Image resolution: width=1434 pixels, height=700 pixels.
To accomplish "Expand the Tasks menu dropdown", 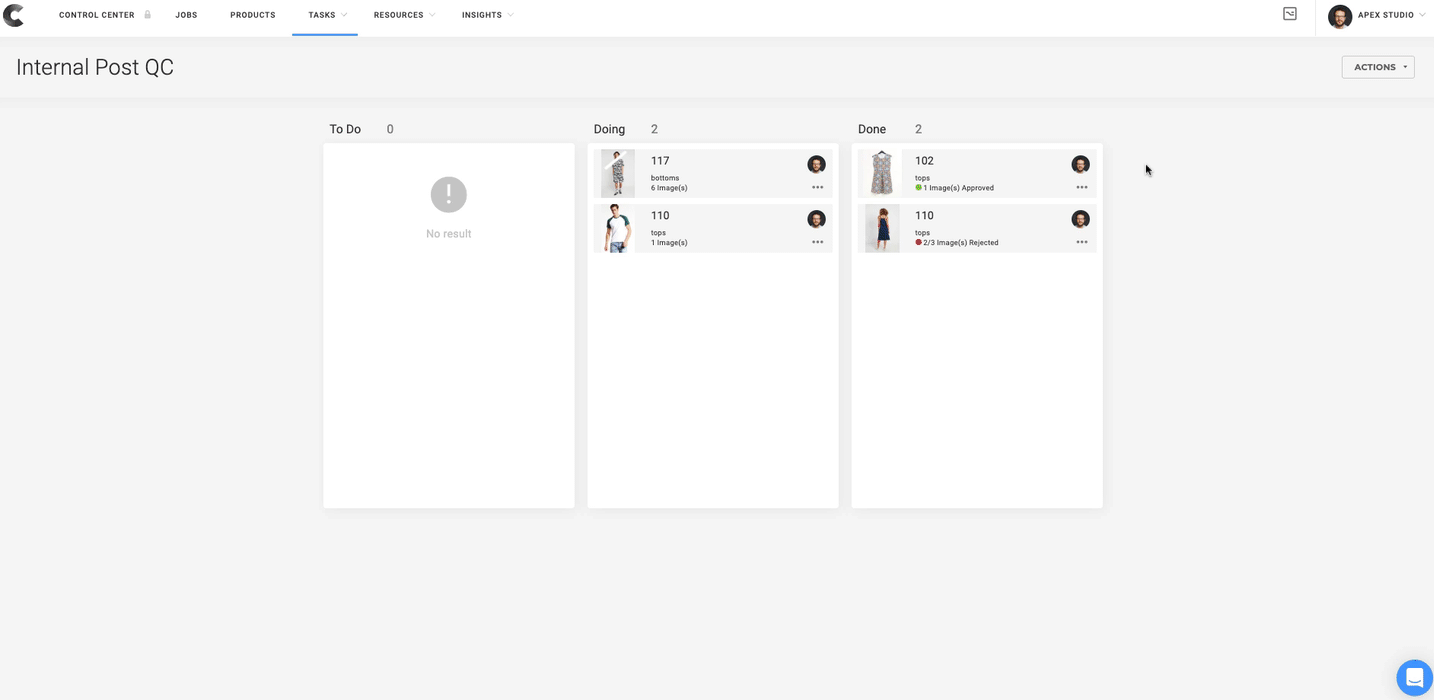I will coord(325,15).
